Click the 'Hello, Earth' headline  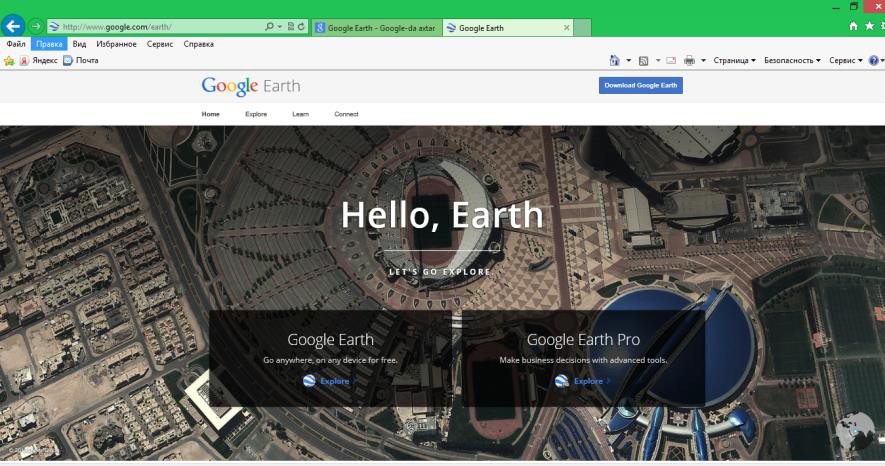pyautogui.click(x=442, y=215)
